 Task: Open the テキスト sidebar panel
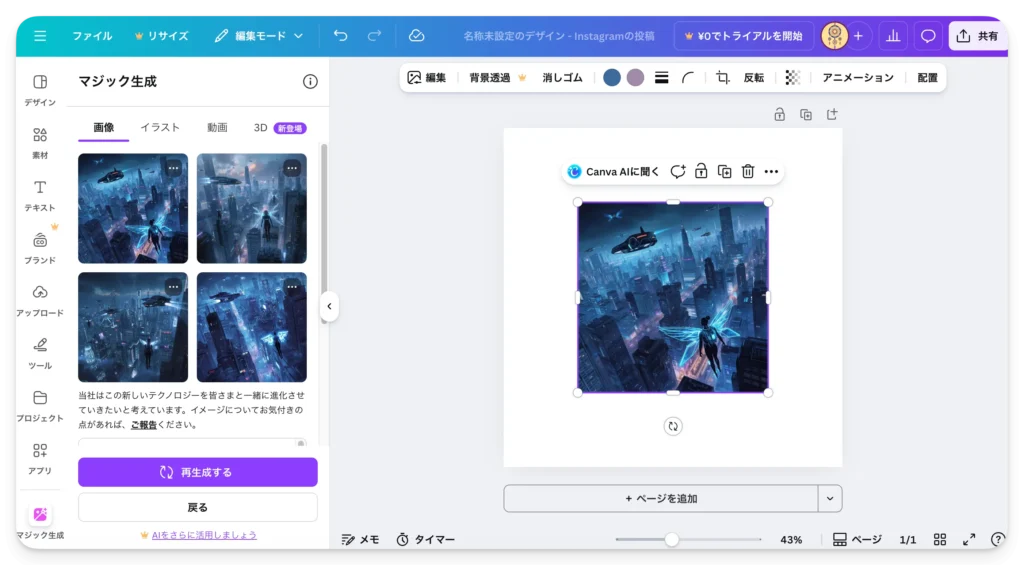[x=40, y=195]
